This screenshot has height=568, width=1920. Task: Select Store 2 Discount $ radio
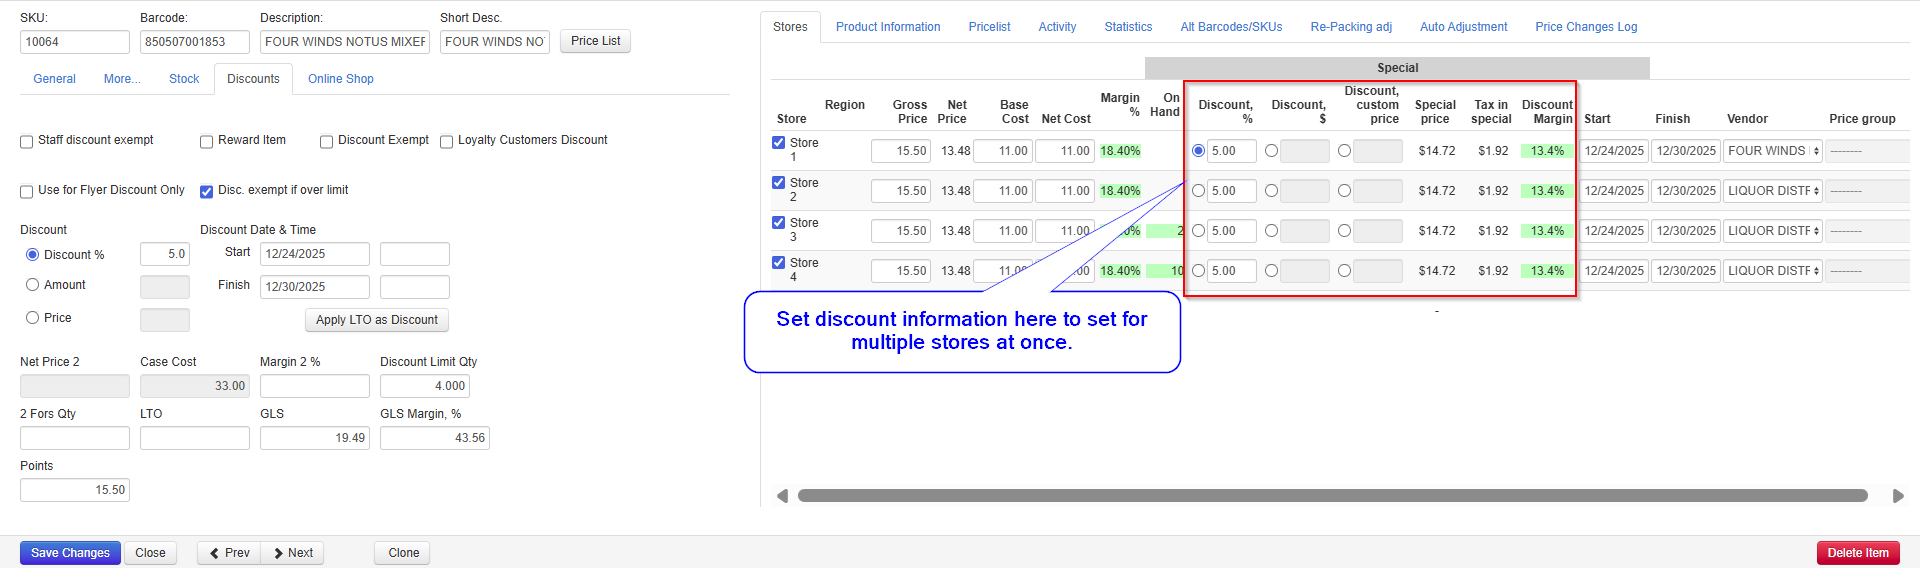[1271, 191]
